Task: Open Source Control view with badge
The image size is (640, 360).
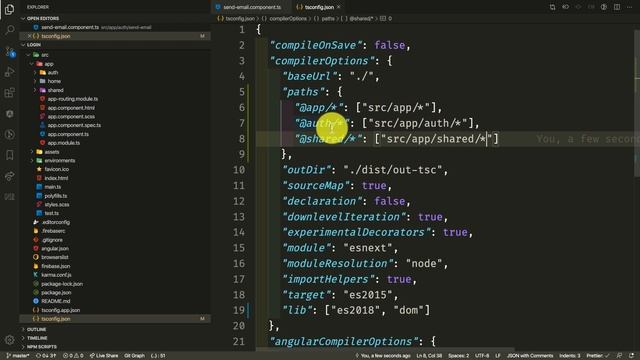Action: [9, 51]
